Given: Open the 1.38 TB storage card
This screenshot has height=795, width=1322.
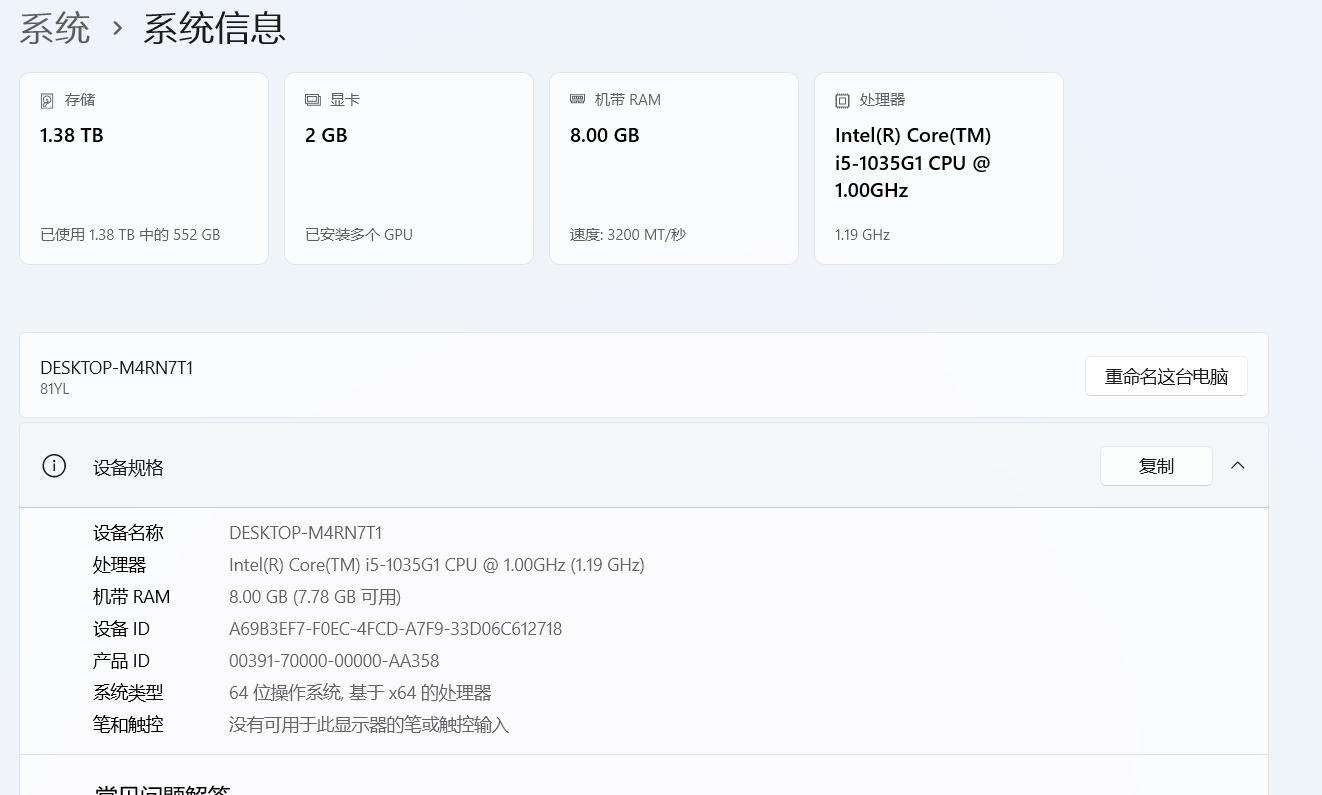Looking at the screenshot, I should click(144, 168).
